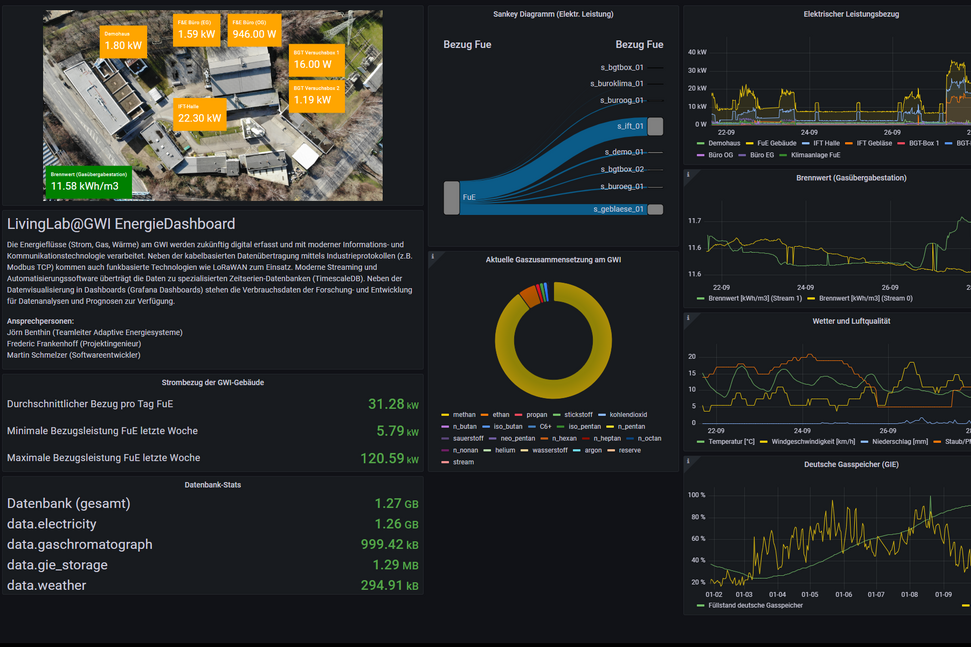This screenshot has height=647, width=971.
Task: Toggle methan series in gas composition legend
Action: [x=464, y=414]
